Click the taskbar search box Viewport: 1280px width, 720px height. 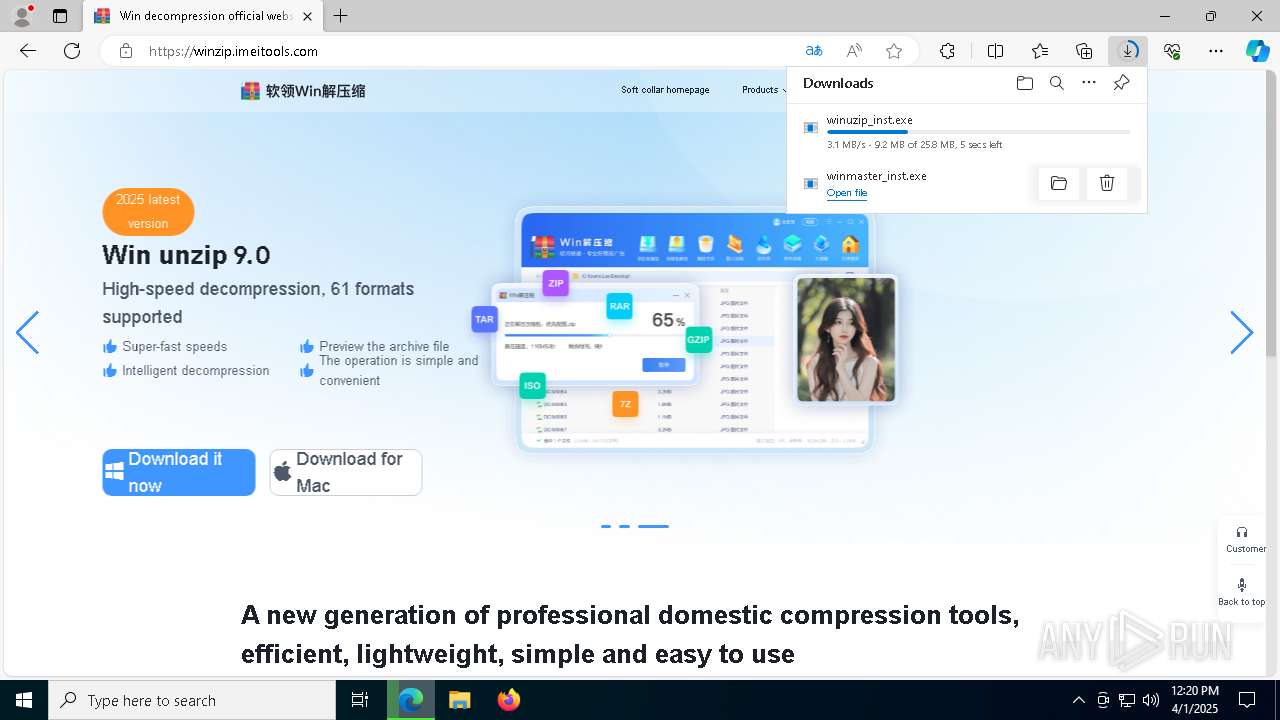192,700
